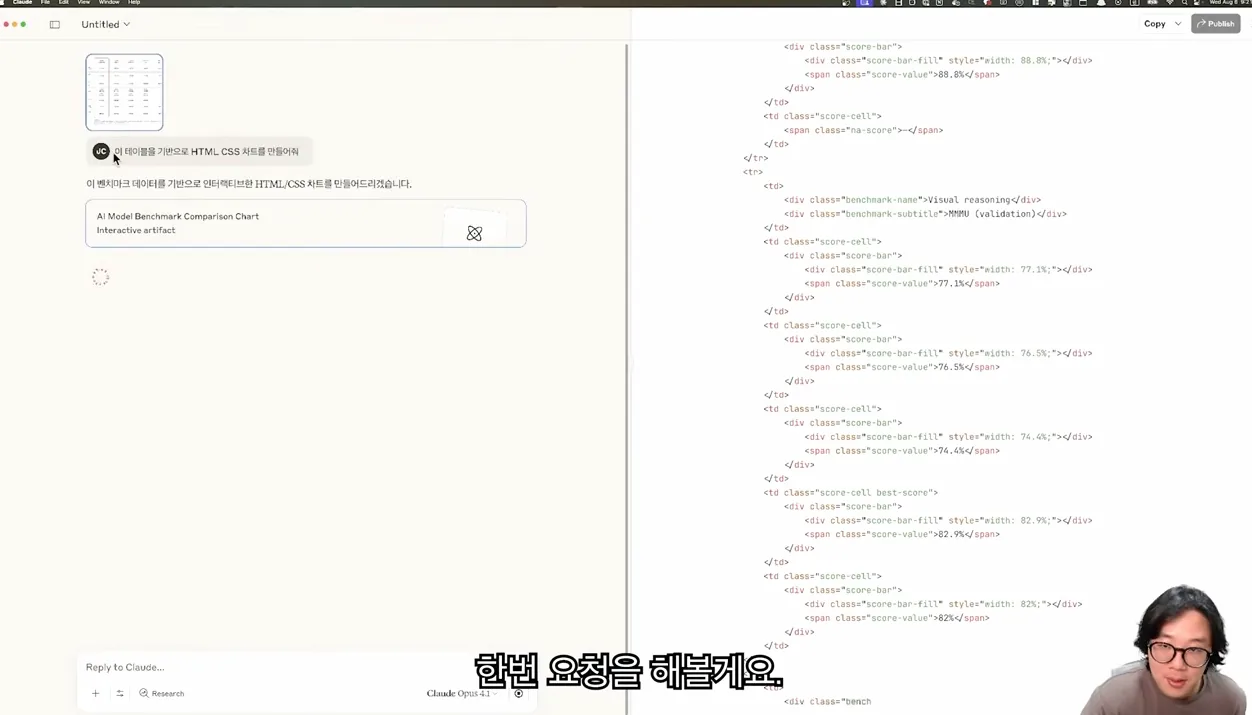
Task: Click the score-value 74.4% code line
Action: point(901,451)
